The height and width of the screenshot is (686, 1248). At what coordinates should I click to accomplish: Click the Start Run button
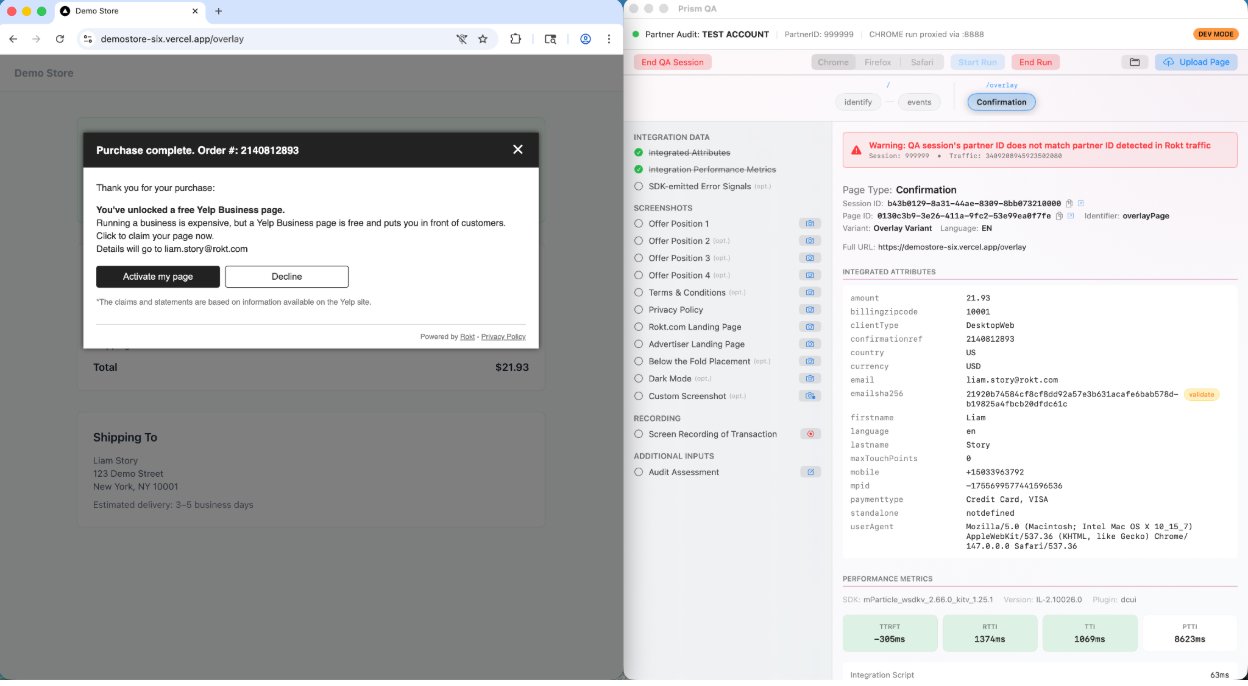pyautogui.click(x=977, y=62)
